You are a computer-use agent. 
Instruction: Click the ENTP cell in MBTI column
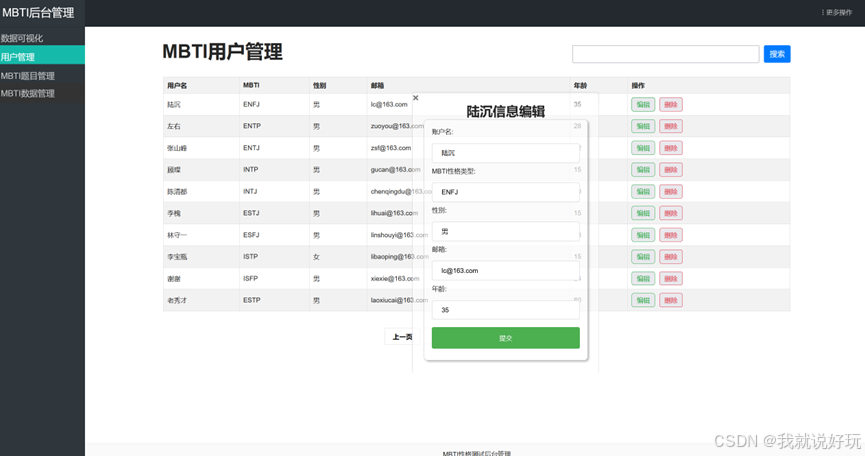coord(252,126)
